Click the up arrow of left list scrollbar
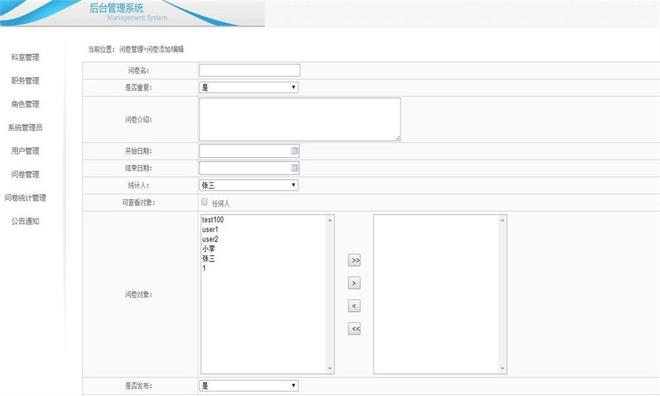Viewport: 660px width, 396px height. point(330,220)
